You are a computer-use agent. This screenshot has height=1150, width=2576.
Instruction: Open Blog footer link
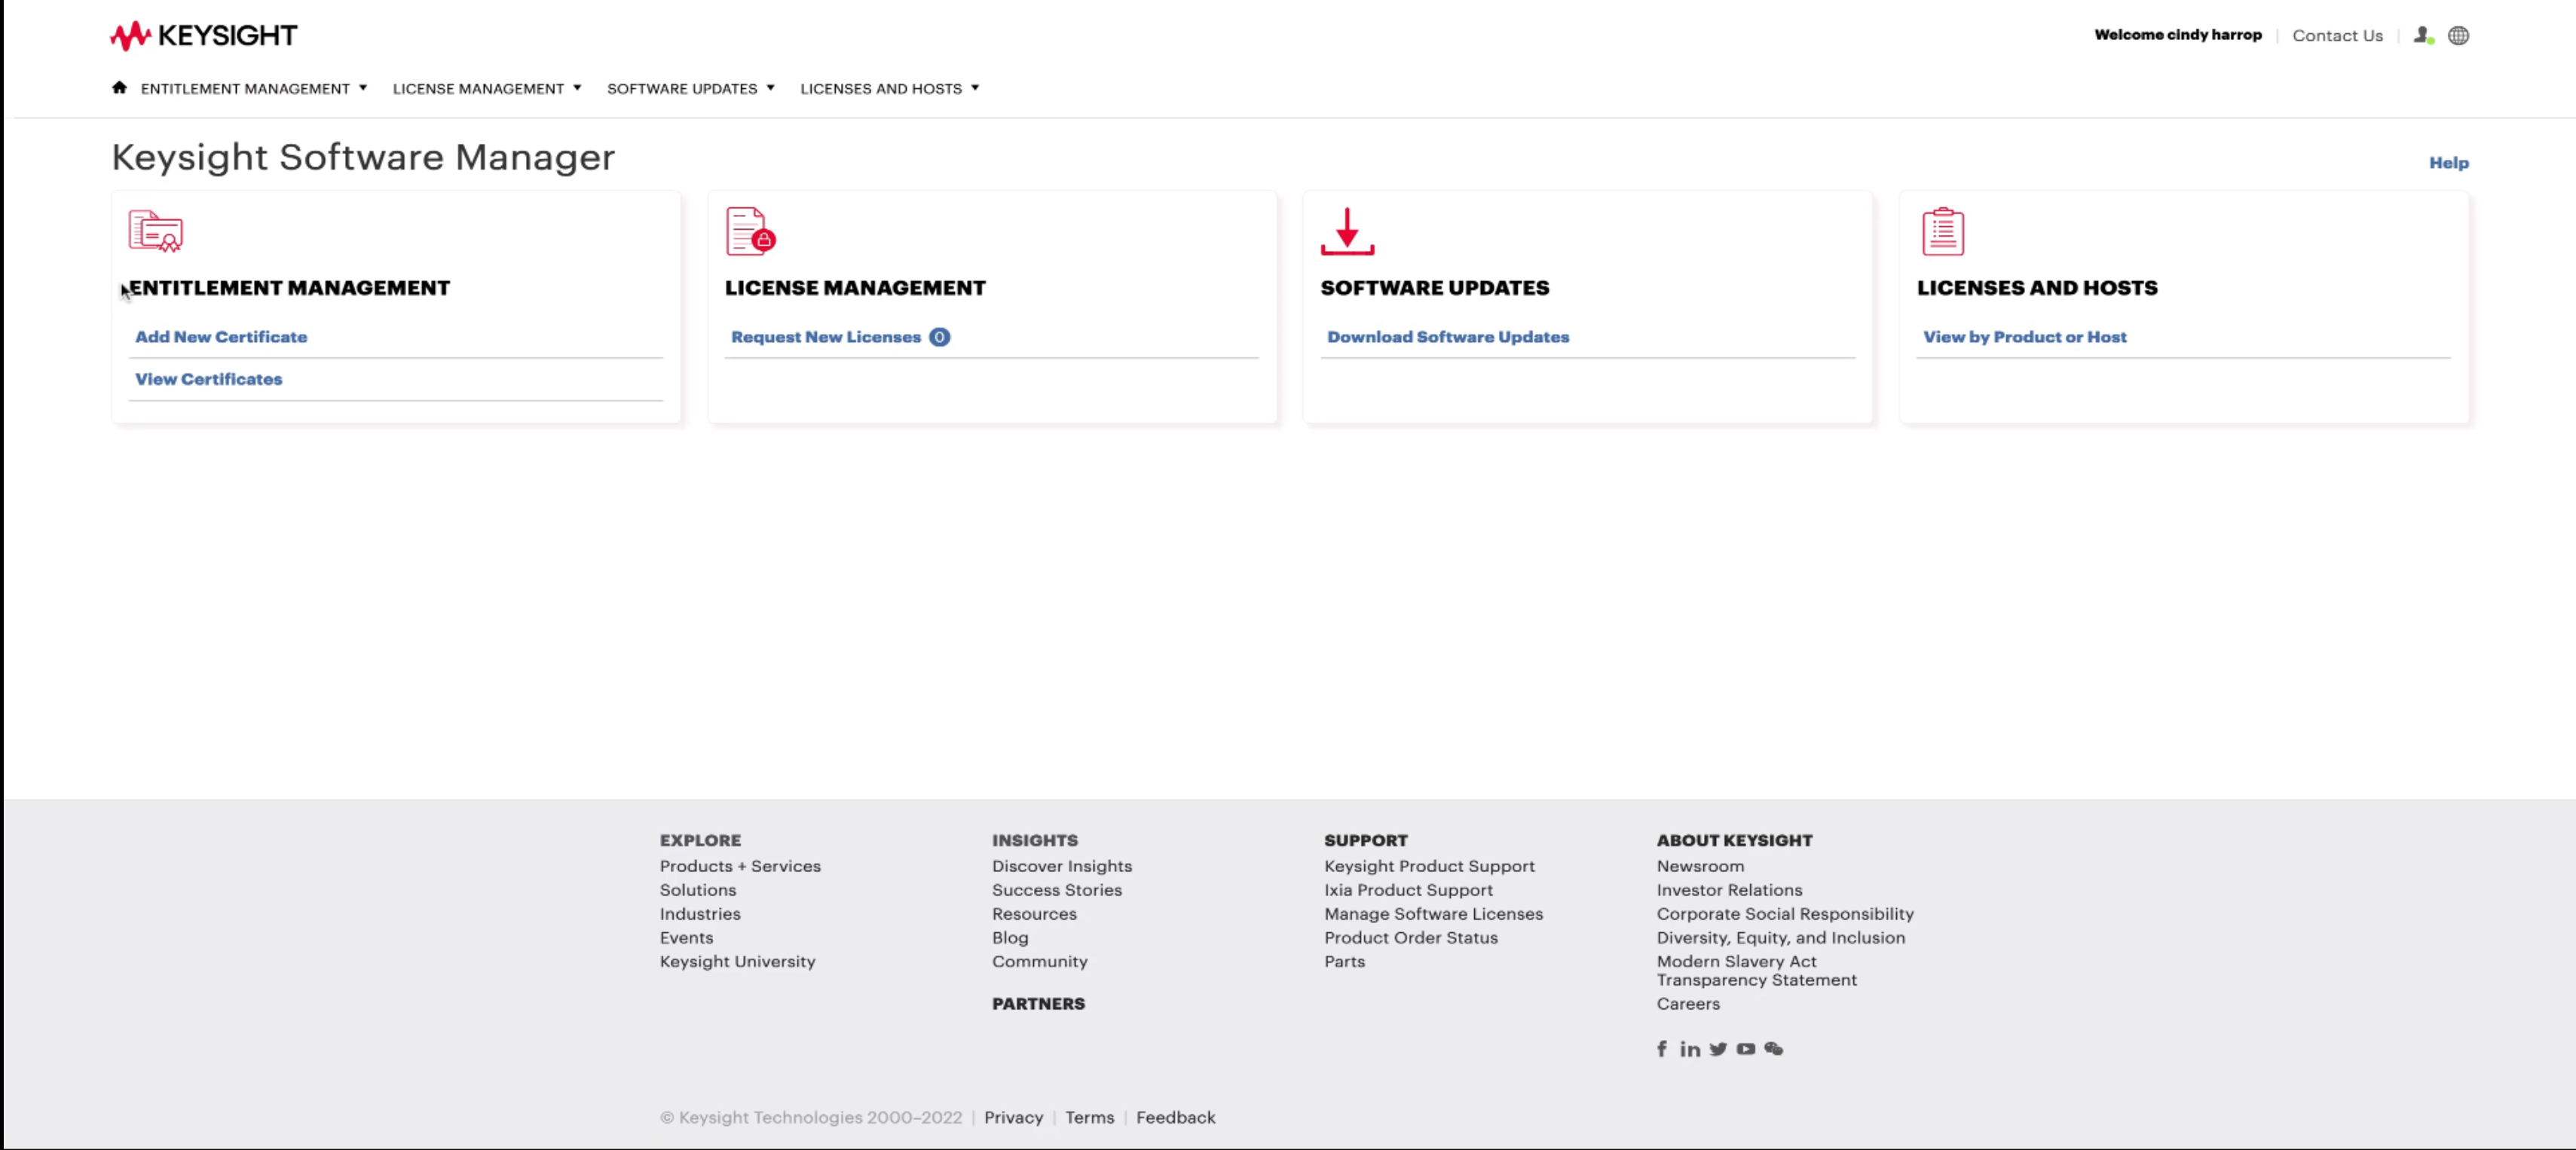pos(1010,938)
